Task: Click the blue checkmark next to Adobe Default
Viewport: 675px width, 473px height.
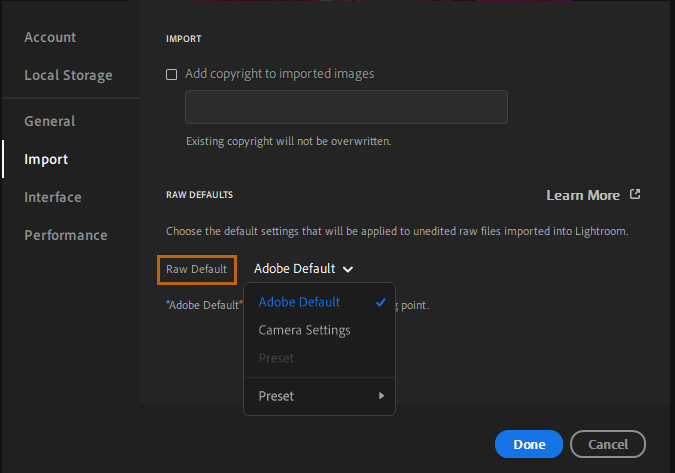Action: (381, 302)
